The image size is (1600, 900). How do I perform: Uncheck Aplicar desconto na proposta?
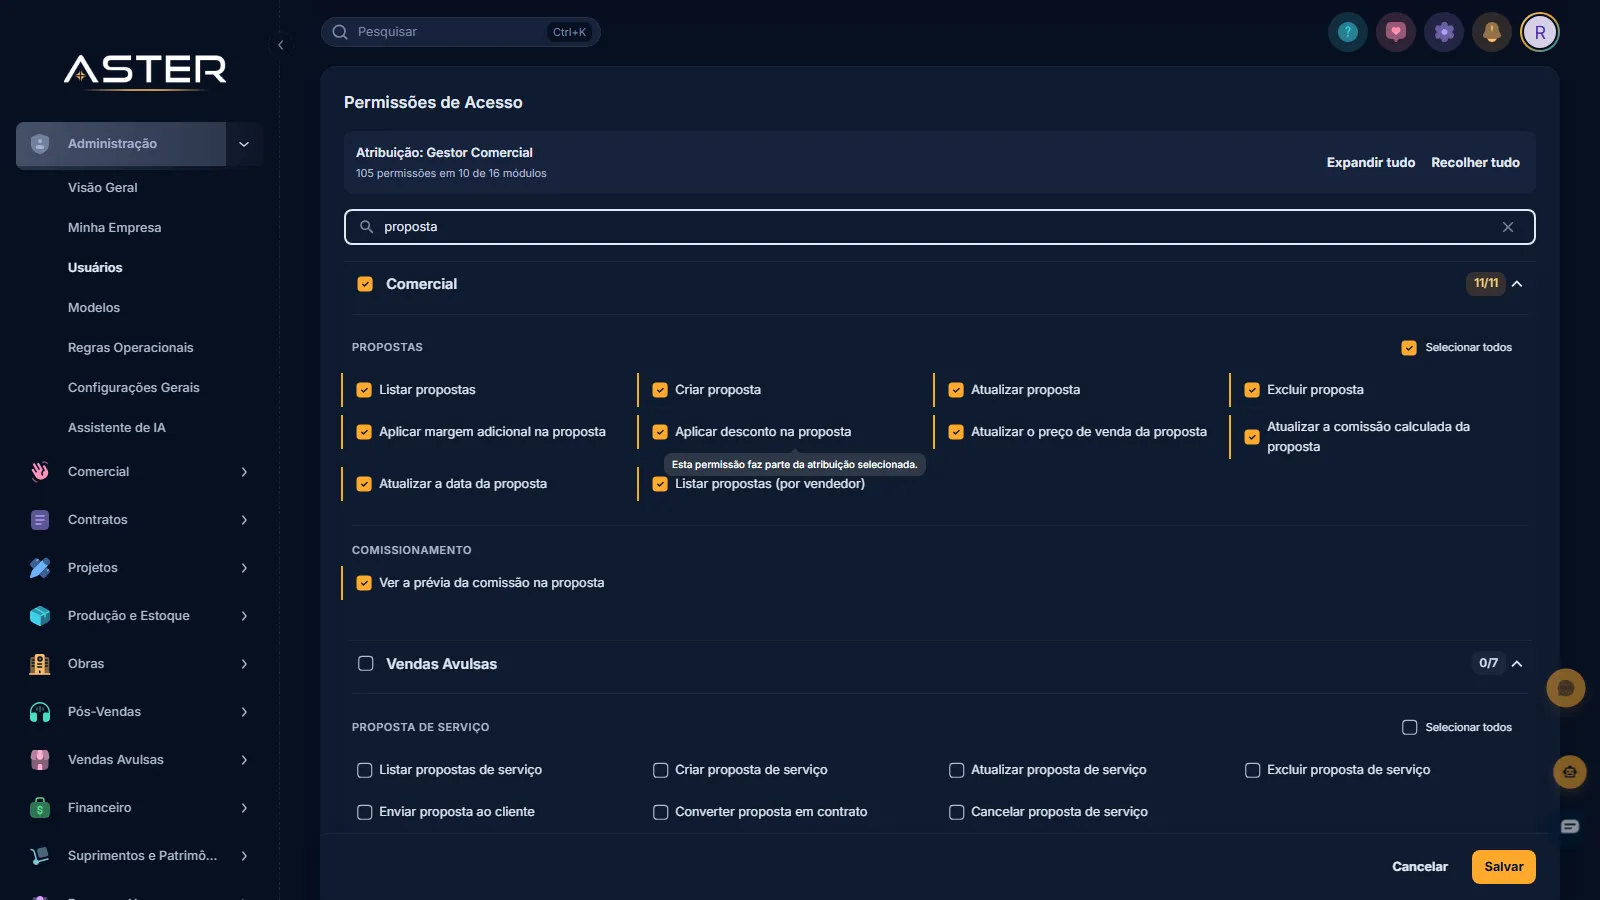pyautogui.click(x=660, y=432)
